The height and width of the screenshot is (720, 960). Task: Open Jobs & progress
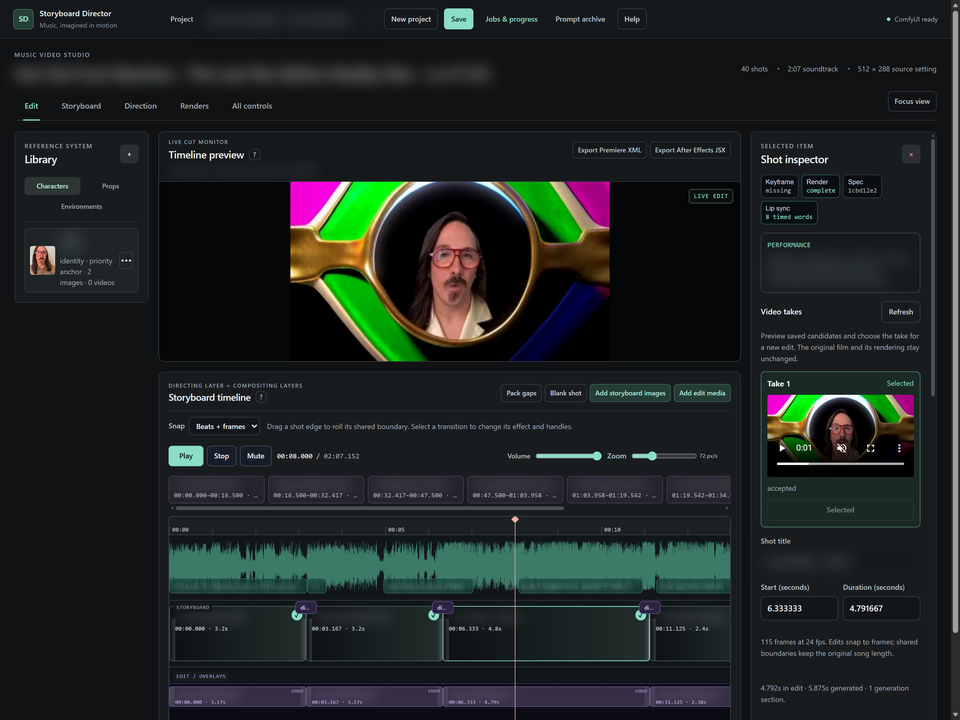[511, 19]
